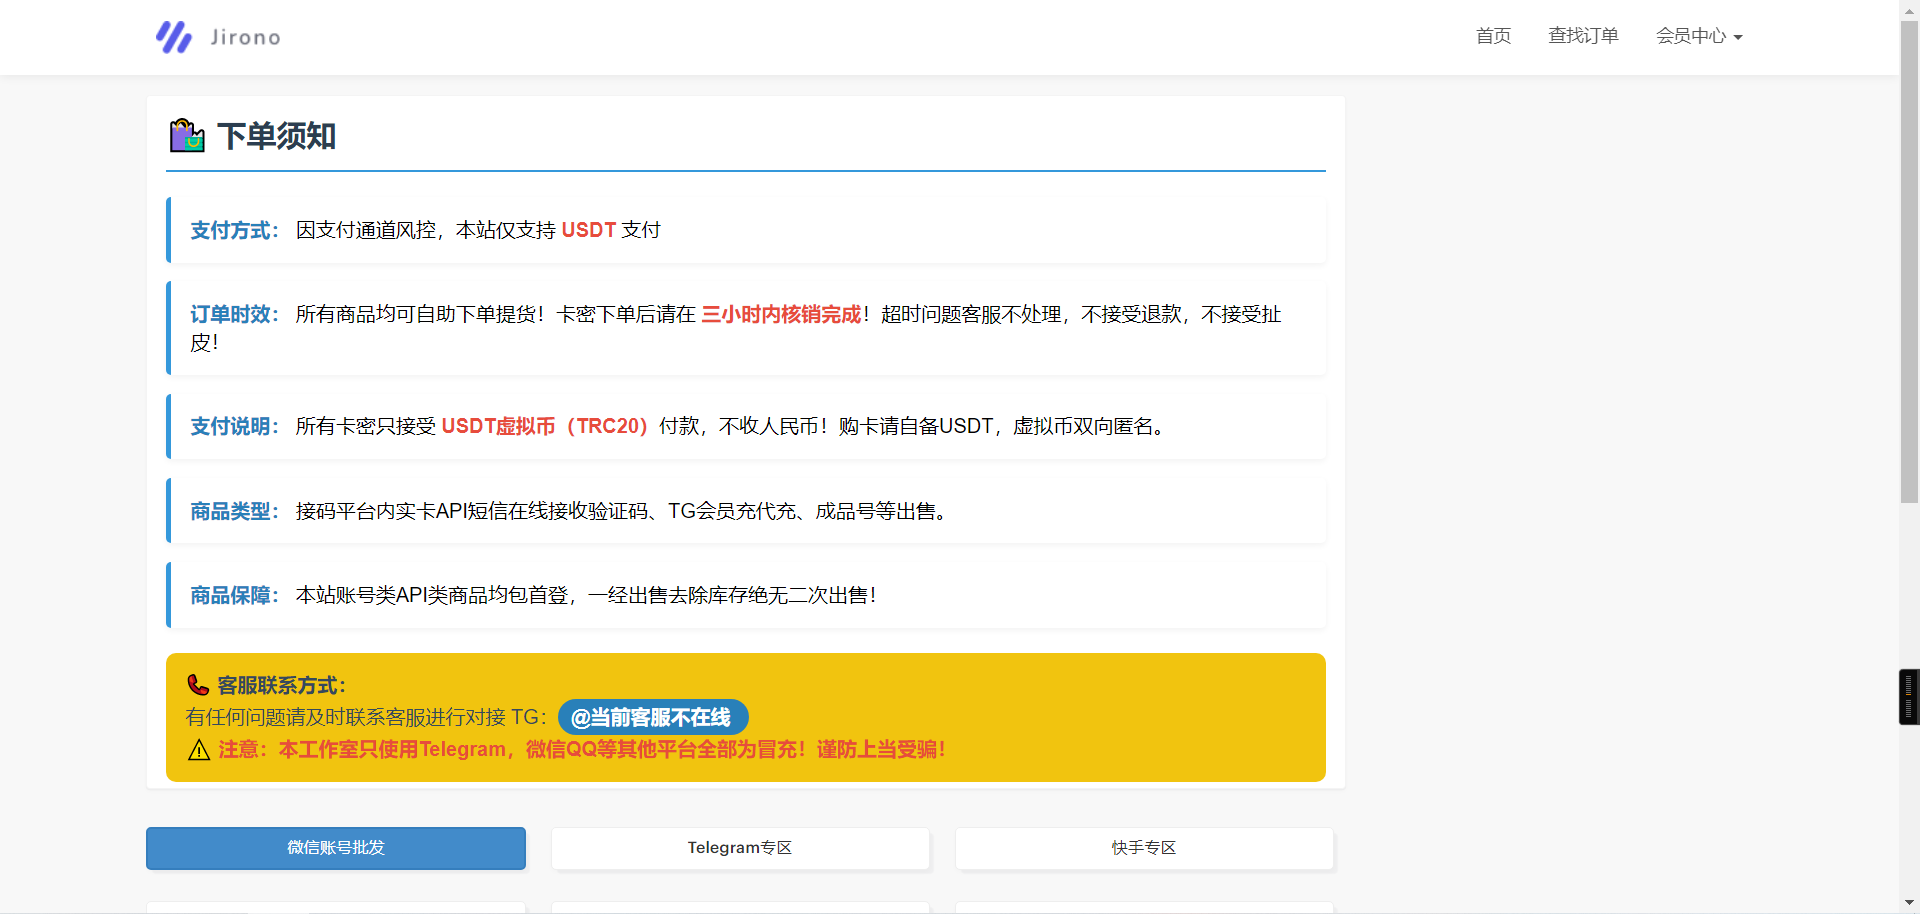Screen dimensions: 1920x914
Task: Select the 微信账号批发 category tab
Action: [335, 848]
